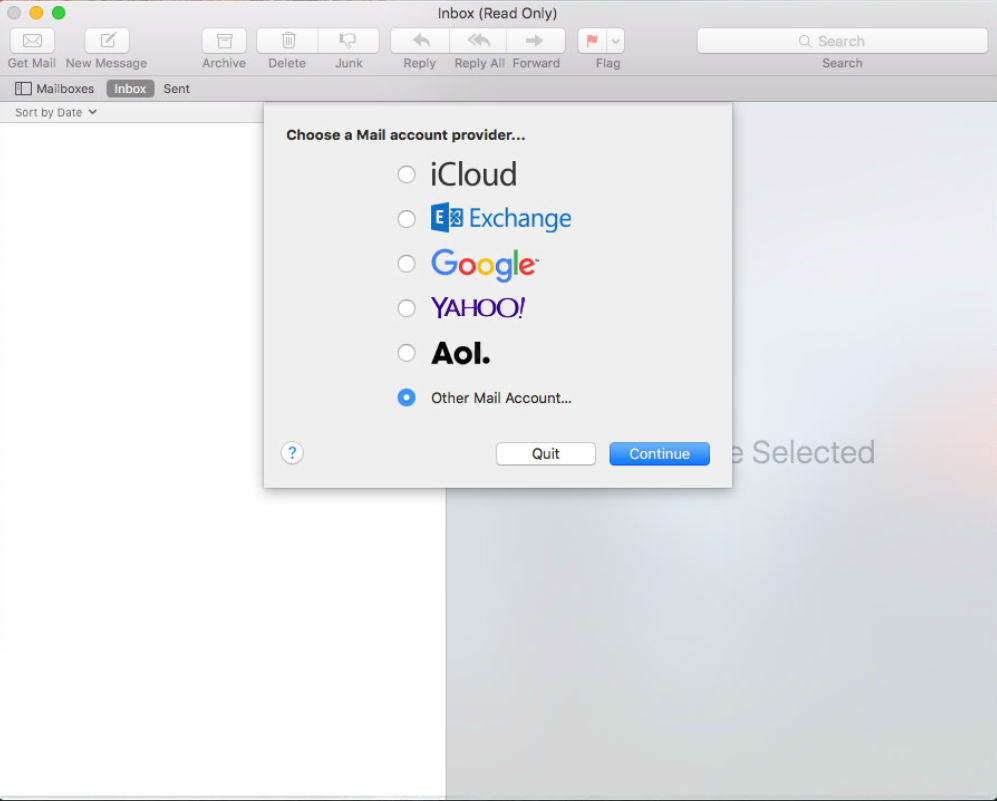Click the 'Other Mail Account...' label
Viewport: 997px width, 801px height.
pos(501,398)
